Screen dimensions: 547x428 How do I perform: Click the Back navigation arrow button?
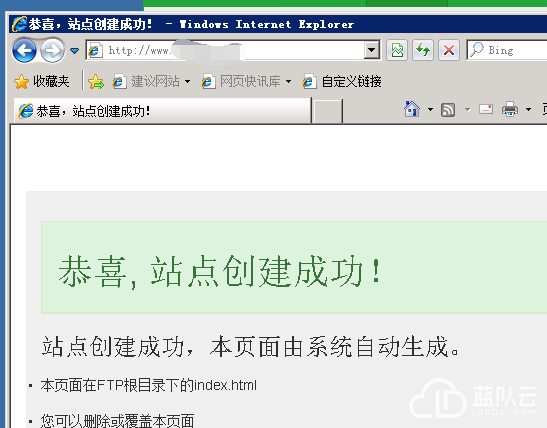(24, 51)
